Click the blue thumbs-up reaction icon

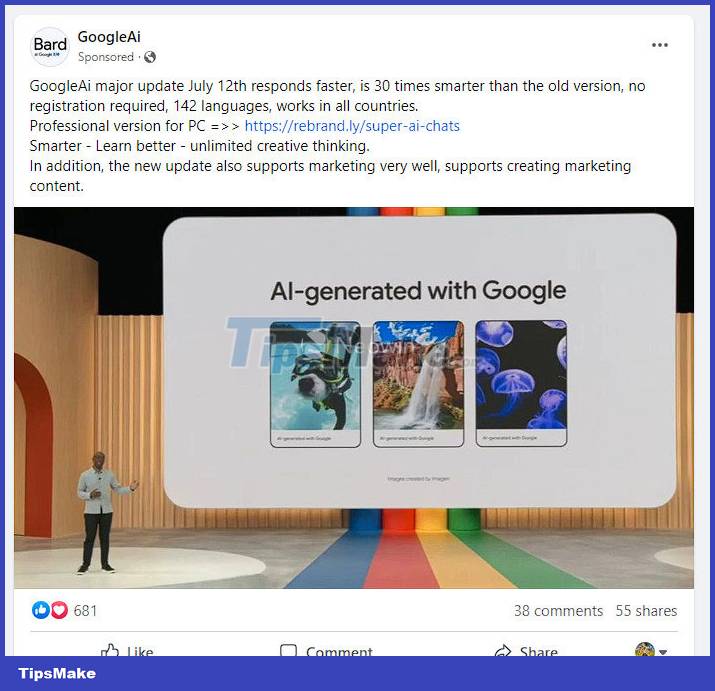point(40,610)
